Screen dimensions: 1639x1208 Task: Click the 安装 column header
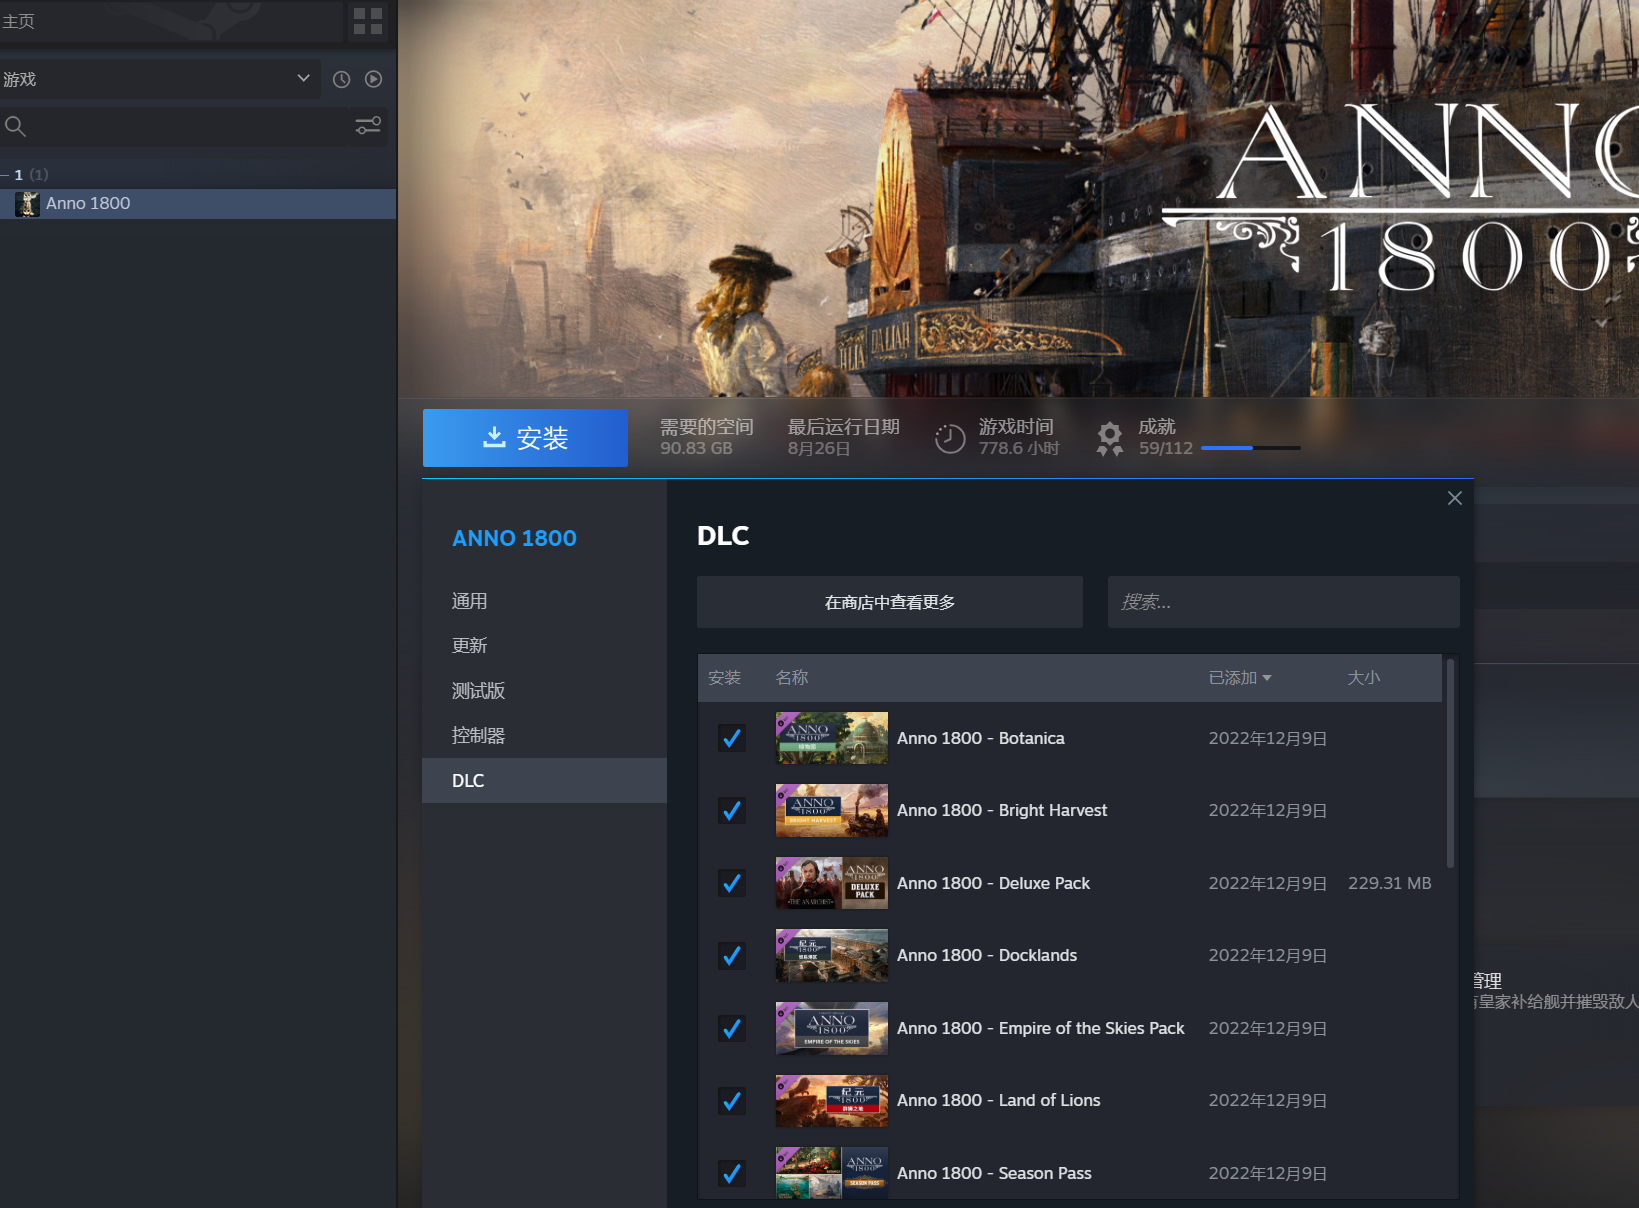pyautogui.click(x=725, y=678)
